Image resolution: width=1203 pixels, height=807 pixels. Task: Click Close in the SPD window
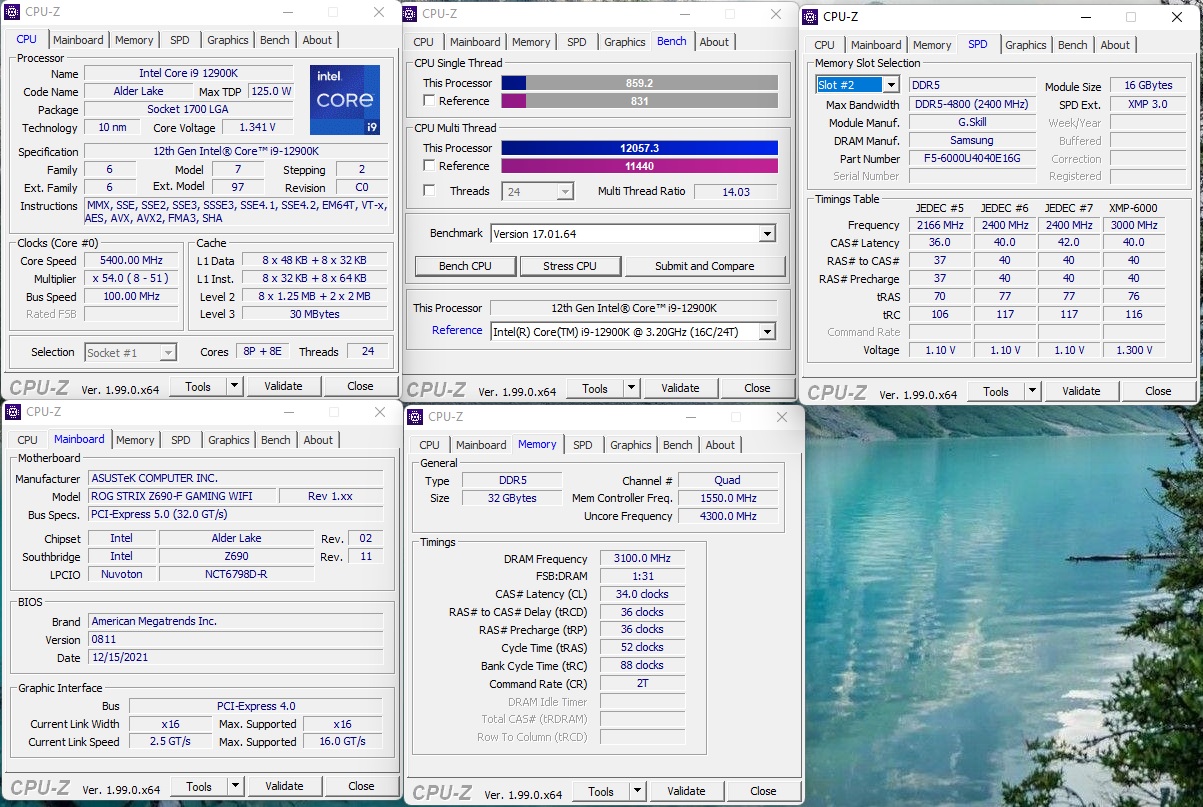point(1158,391)
